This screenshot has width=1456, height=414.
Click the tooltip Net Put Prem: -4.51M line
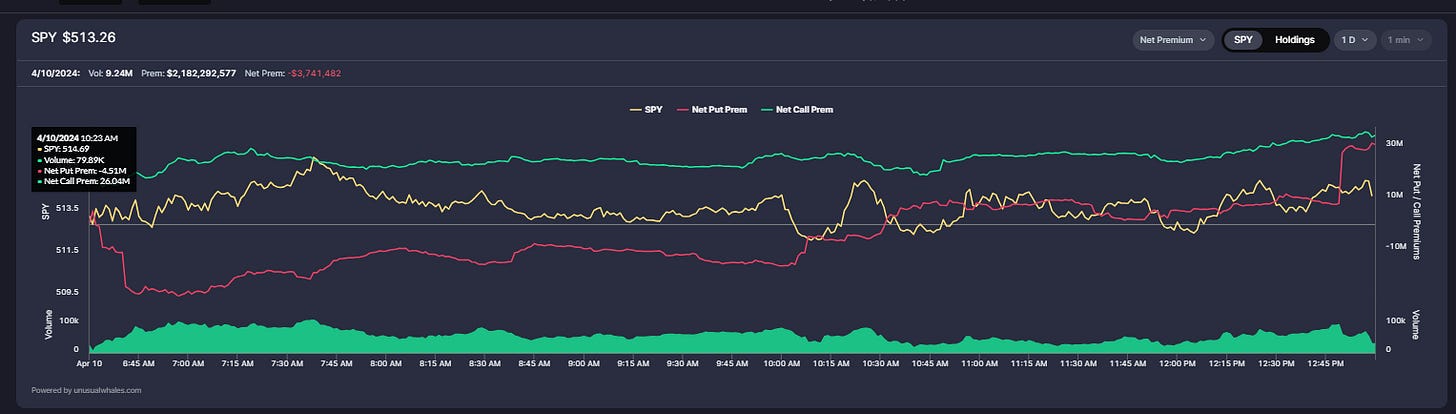(x=83, y=170)
